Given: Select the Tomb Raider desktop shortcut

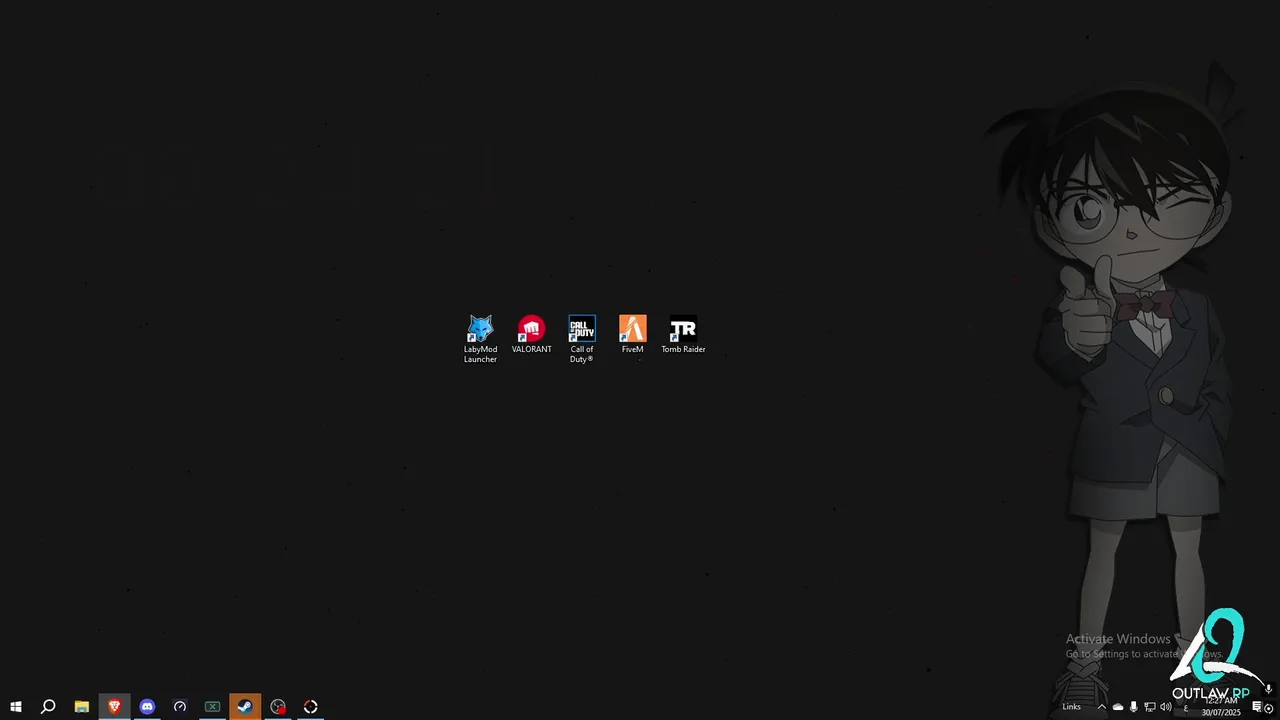Looking at the screenshot, I should pos(683,335).
